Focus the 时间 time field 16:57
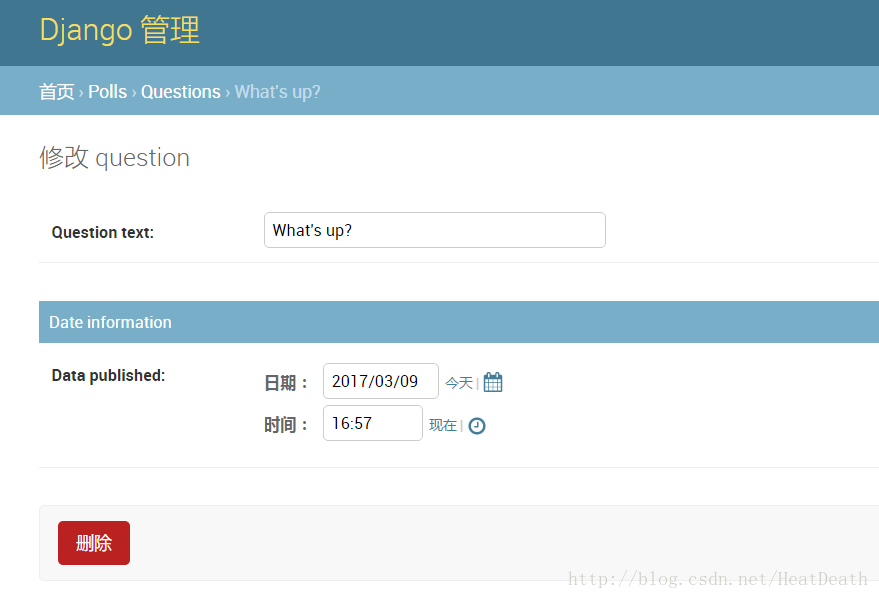Viewport: 879px width, 599px height. click(x=373, y=423)
